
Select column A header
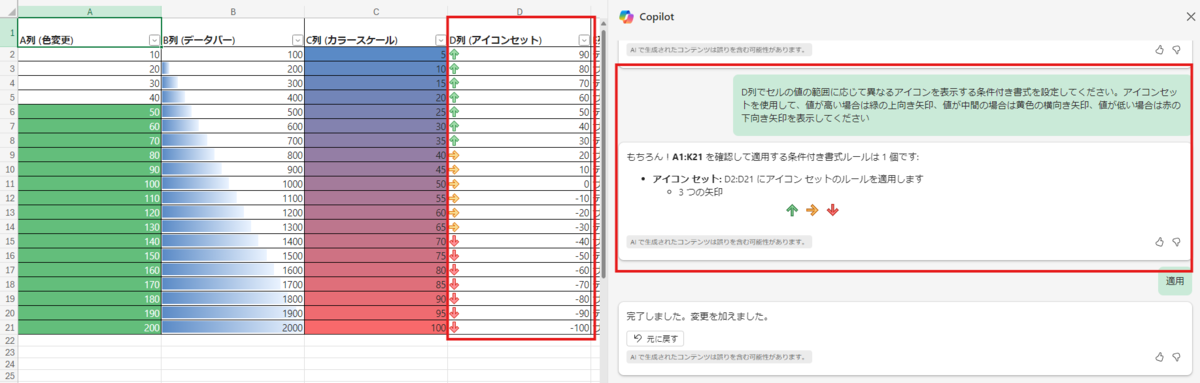pos(90,11)
